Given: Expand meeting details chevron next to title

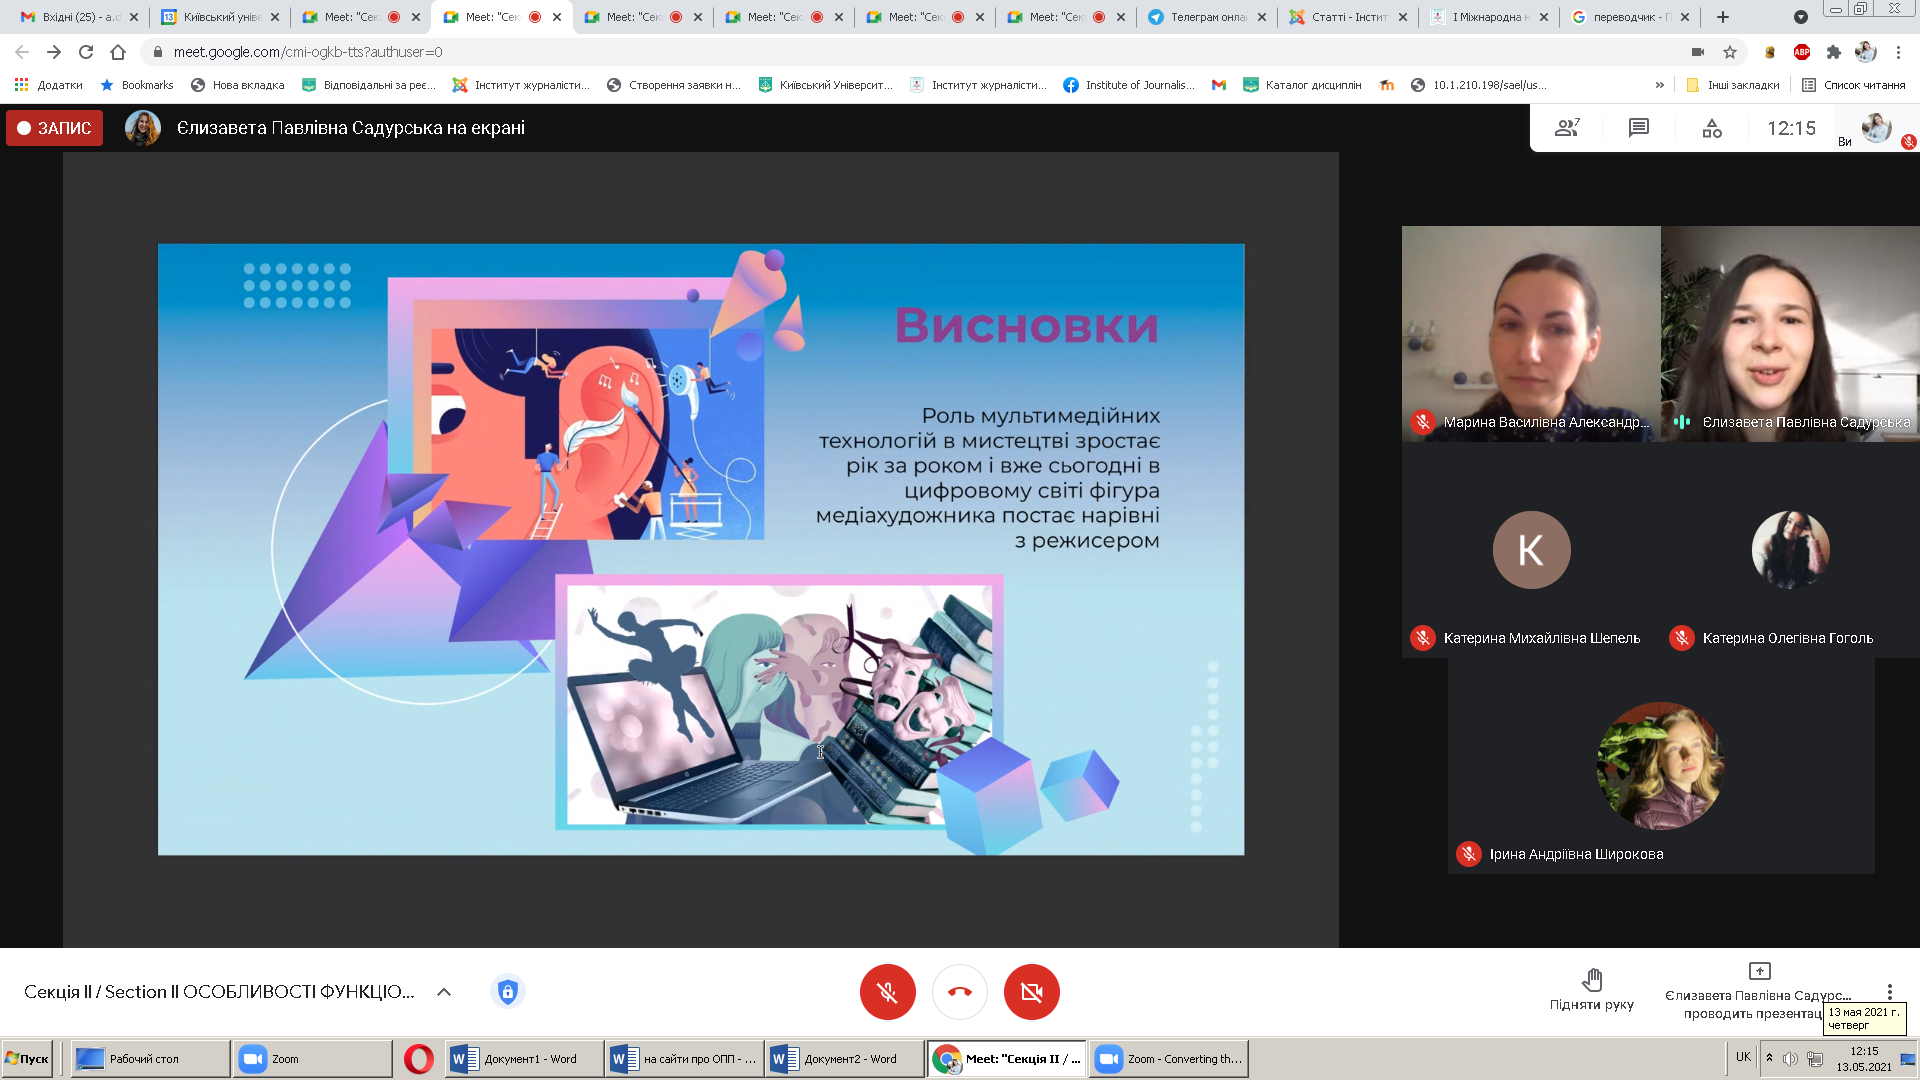Looking at the screenshot, I should [444, 992].
